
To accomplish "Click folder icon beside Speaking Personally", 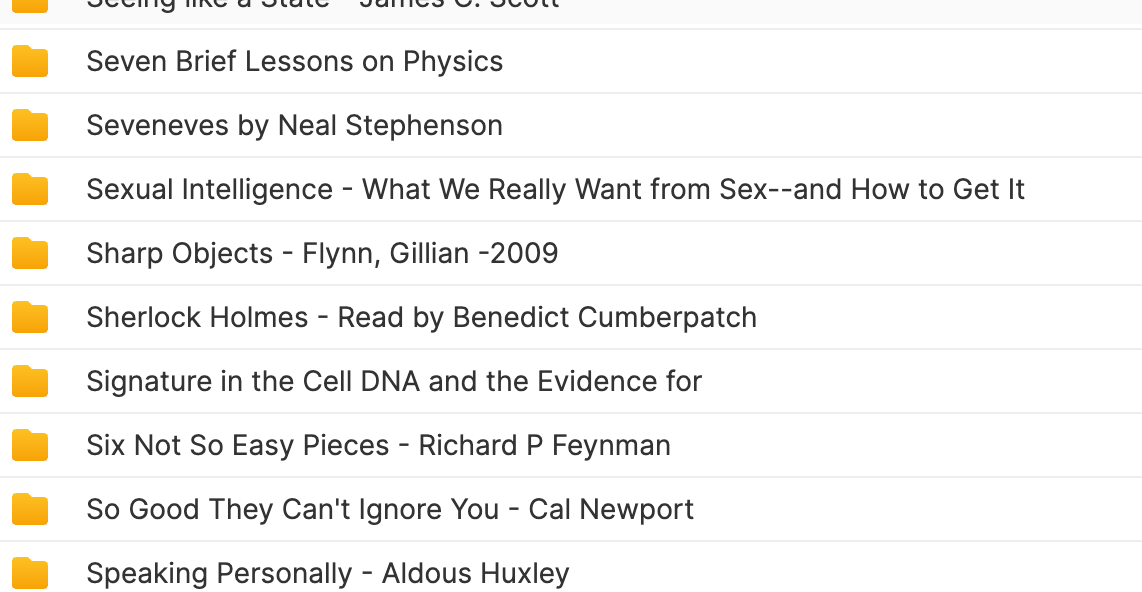I will coord(30,574).
